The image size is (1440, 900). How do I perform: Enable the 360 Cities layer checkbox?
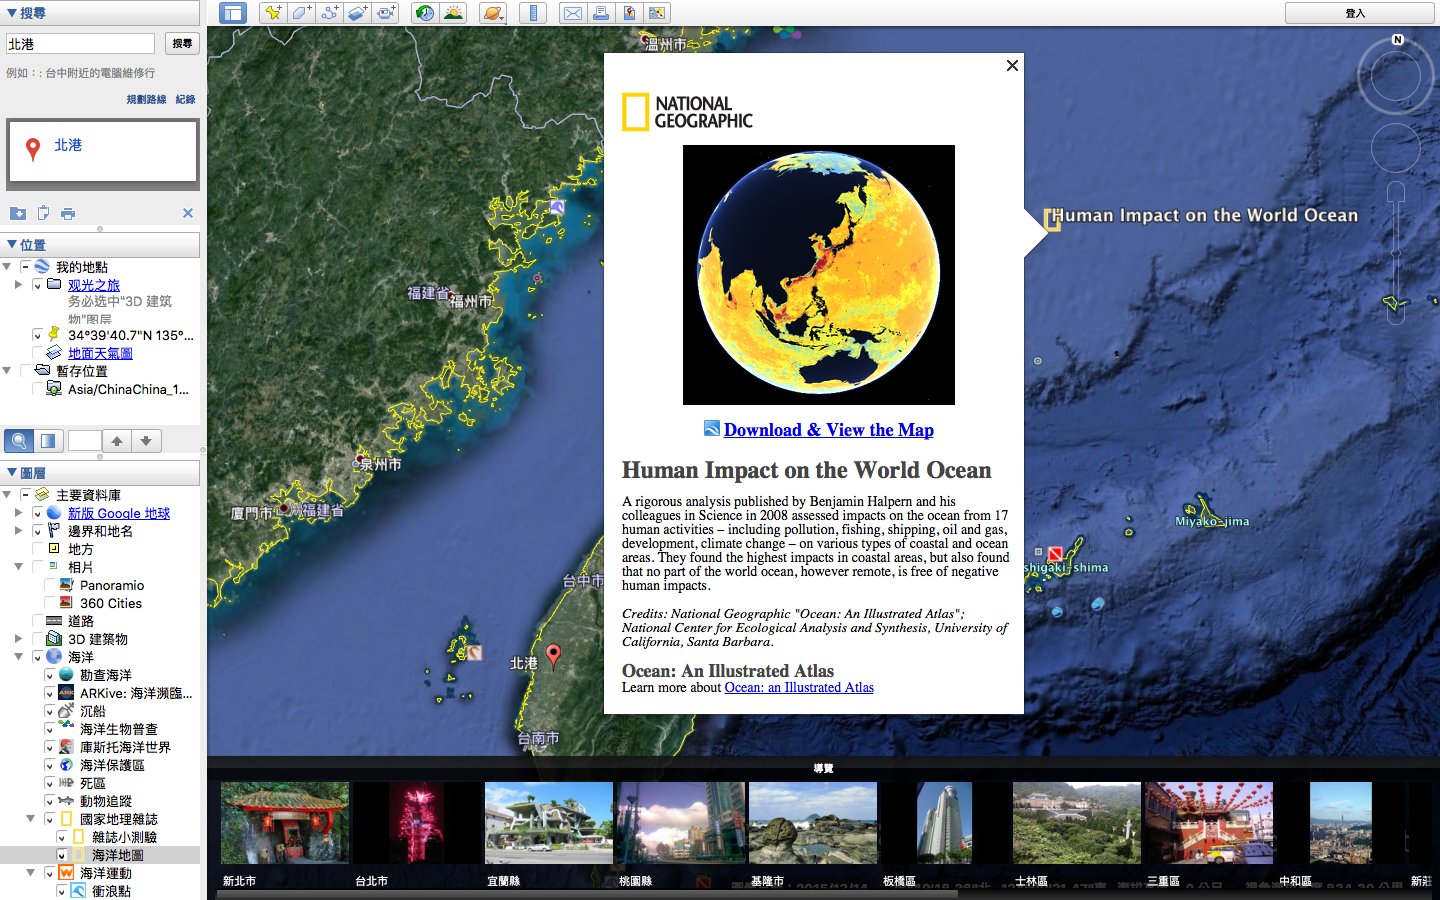(x=50, y=603)
